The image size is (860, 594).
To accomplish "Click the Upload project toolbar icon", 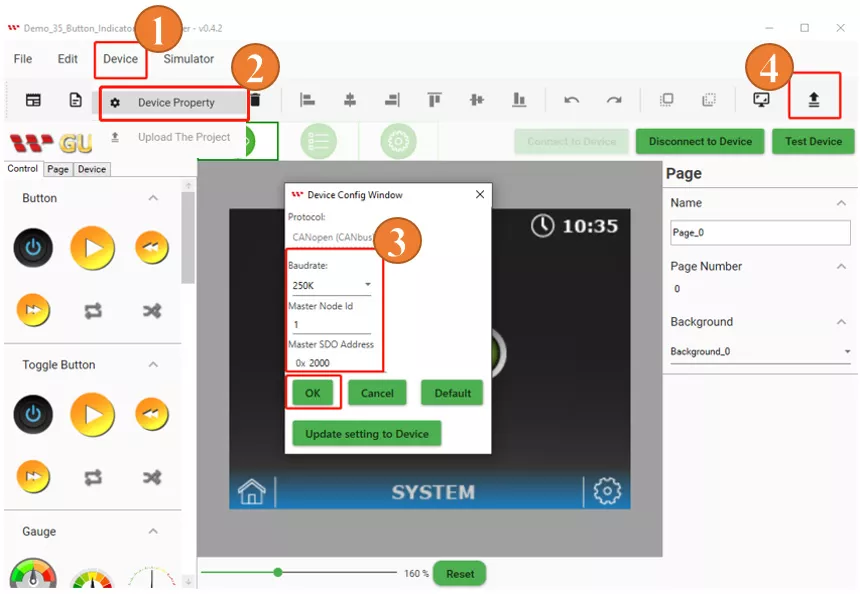I will tap(813, 100).
